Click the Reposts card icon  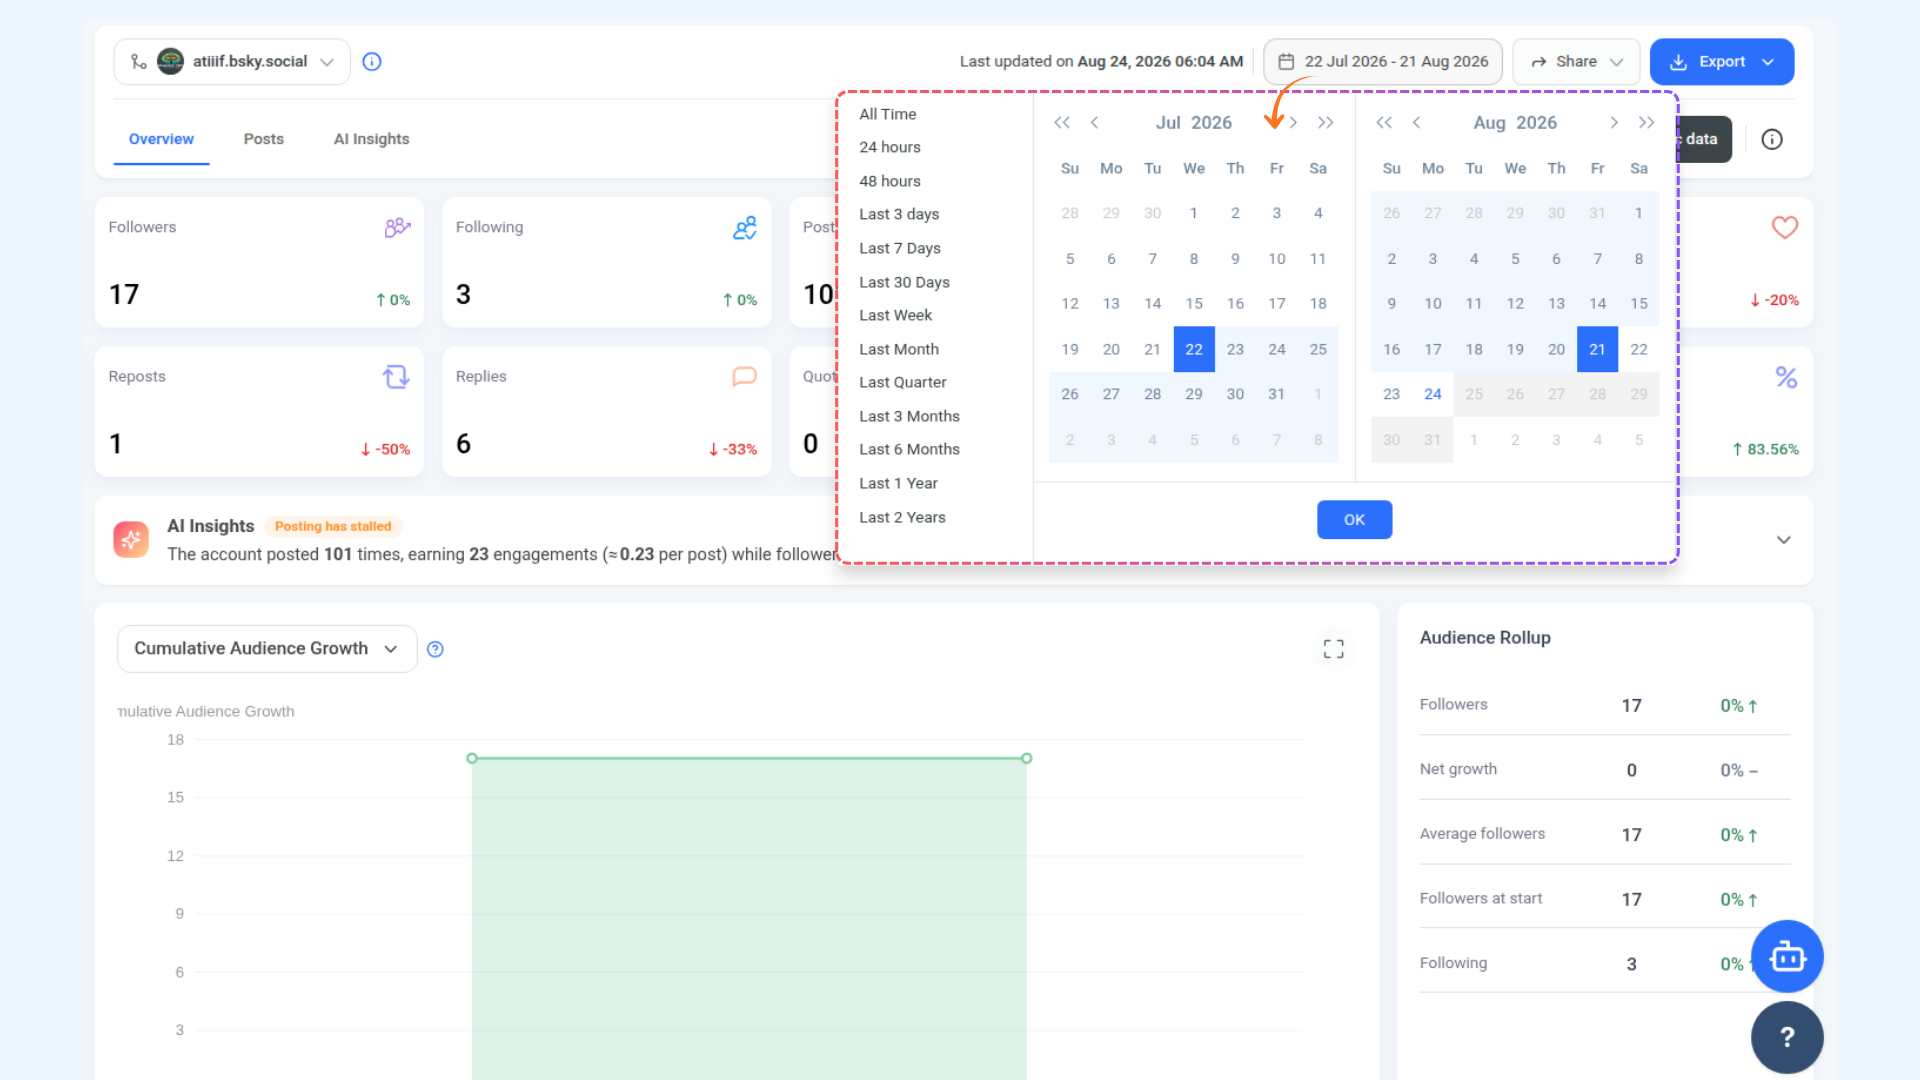(x=396, y=377)
